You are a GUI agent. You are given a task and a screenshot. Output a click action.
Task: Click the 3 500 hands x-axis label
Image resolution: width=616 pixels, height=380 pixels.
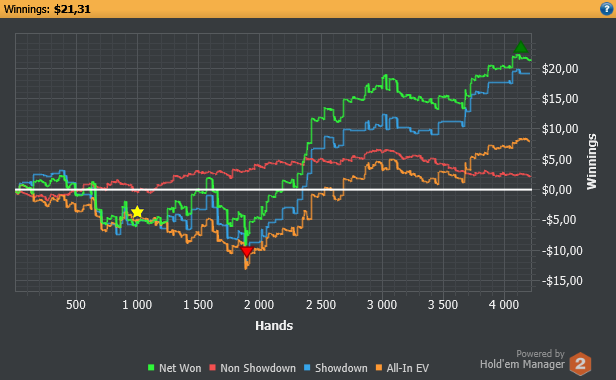(x=443, y=305)
